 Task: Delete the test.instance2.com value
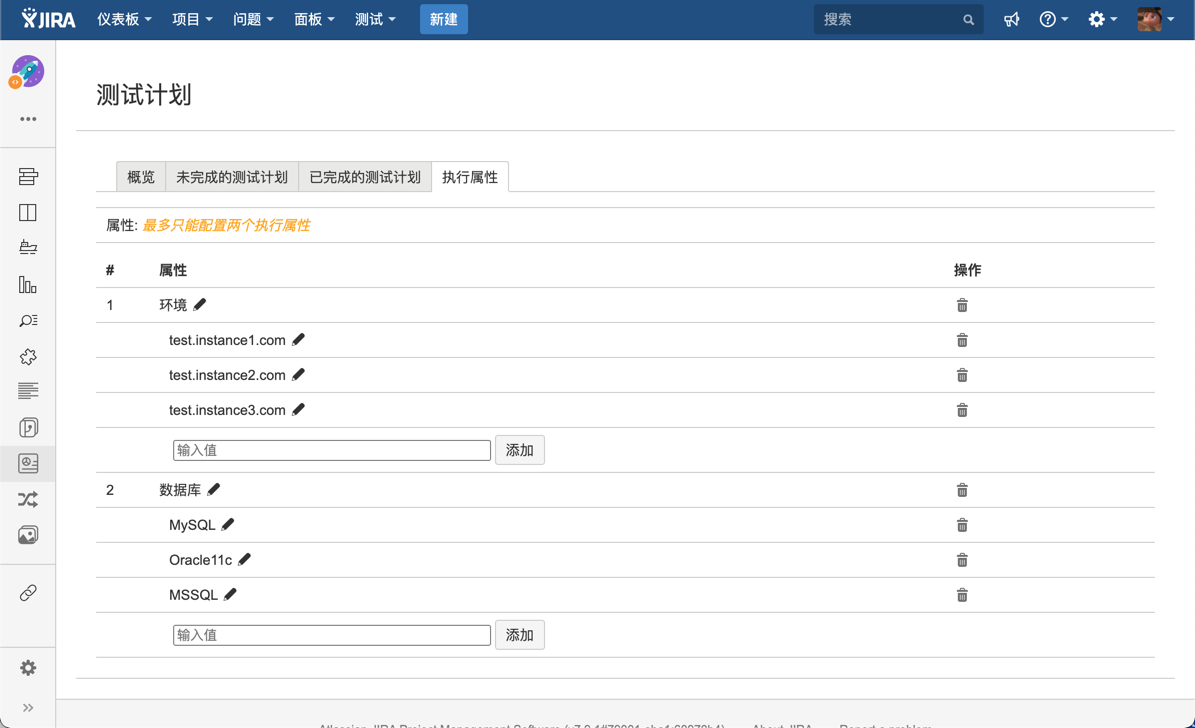point(962,375)
